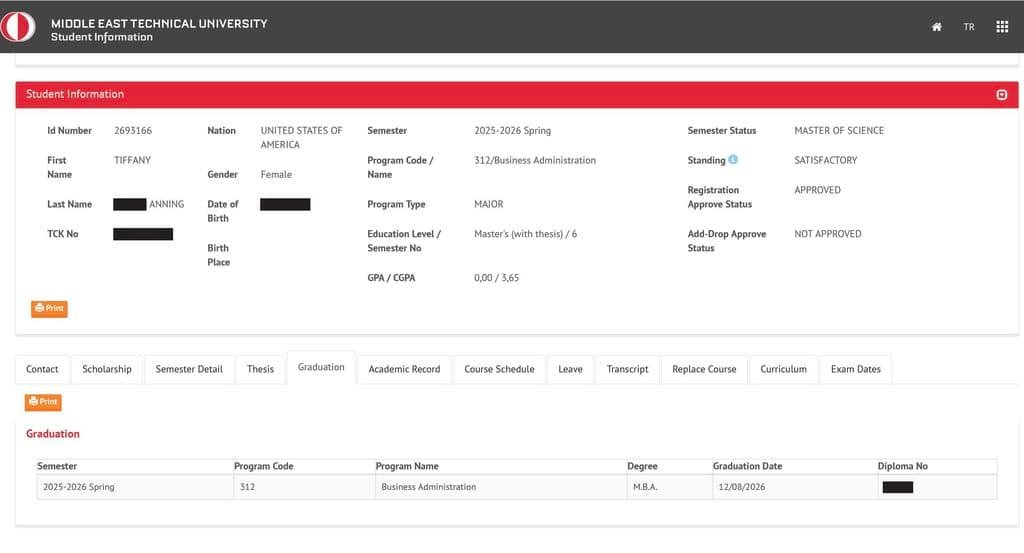Click 'MIDDLE EAST TECHNICAL UNIVERSITY' title
The width and height of the screenshot is (1024, 553).
point(159,24)
